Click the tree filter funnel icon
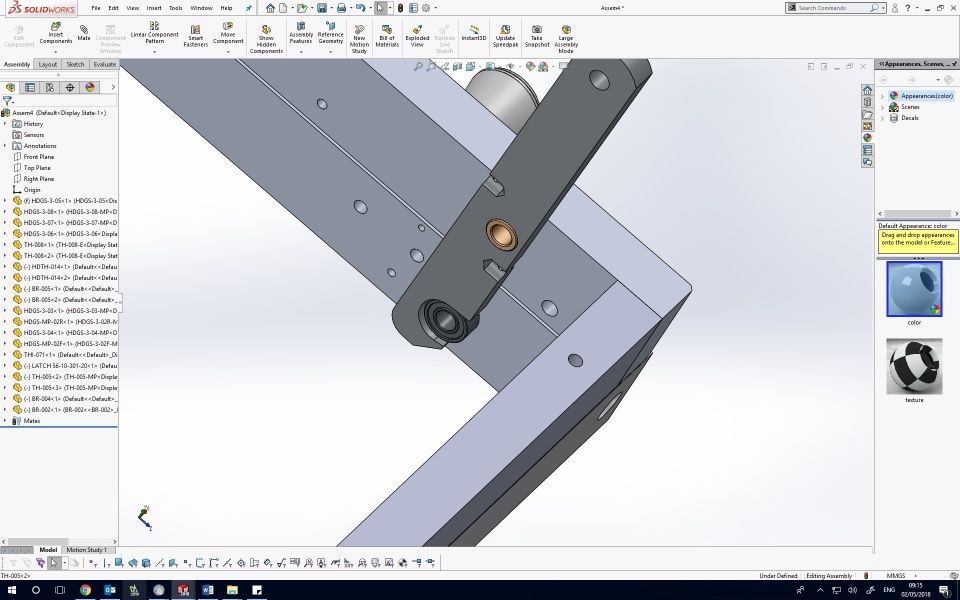This screenshot has height=600, width=960. click(7, 100)
